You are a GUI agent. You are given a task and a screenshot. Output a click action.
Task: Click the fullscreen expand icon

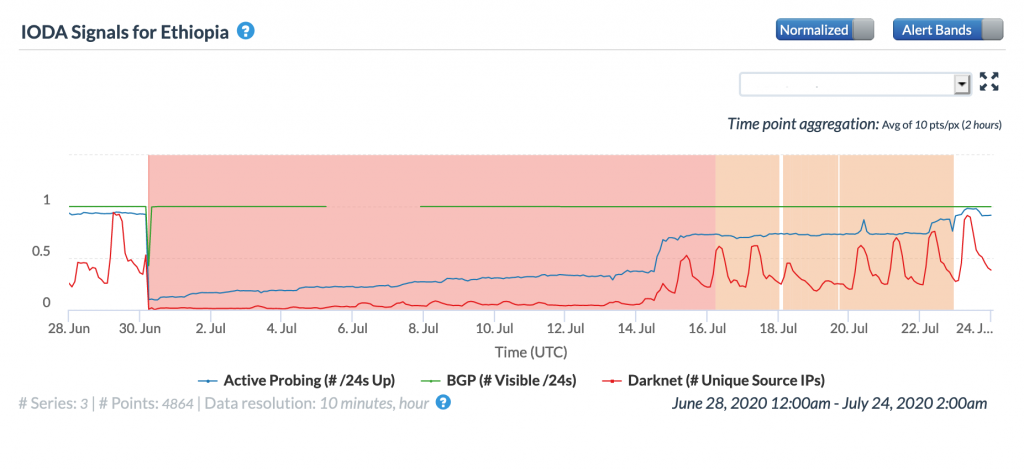pyautogui.click(x=989, y=83)
